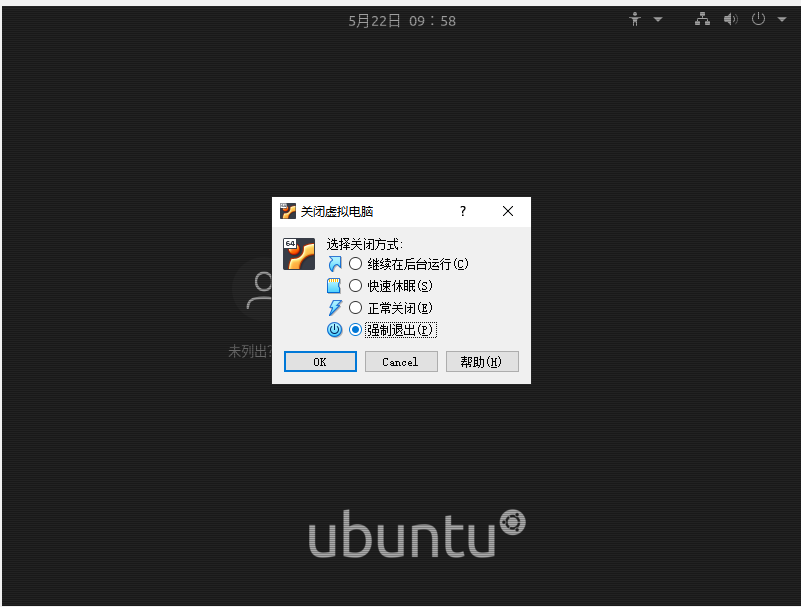Image resolution: width=801 pixels, height=607 pixels.
Task: Click the Cancel button
Action: coord(401,362)
